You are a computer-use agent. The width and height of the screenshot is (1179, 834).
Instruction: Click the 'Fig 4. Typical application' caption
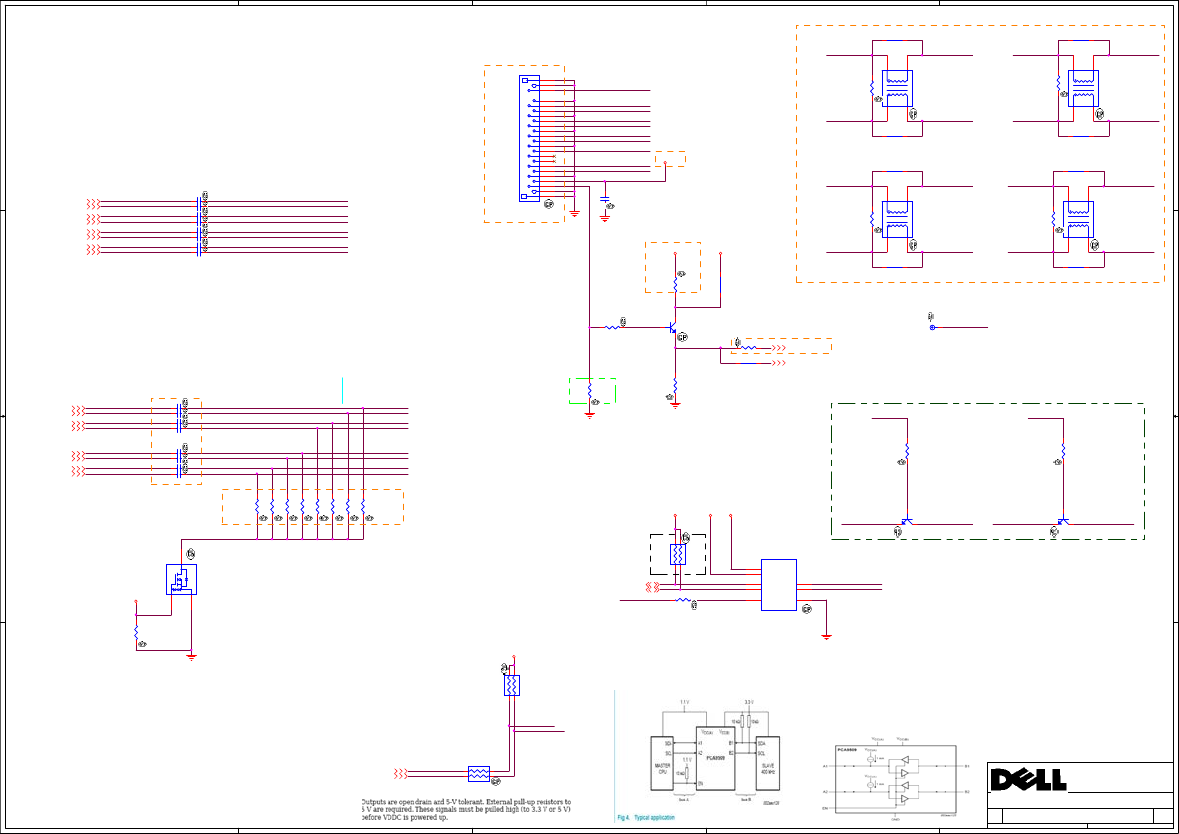tap(646, 817)
